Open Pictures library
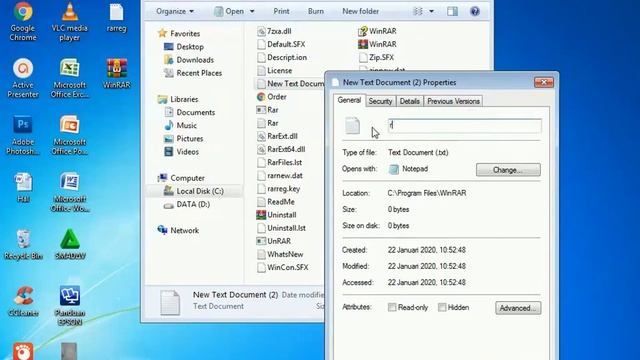640x360 pixels. pyautogui.click(x=184, y=138)
